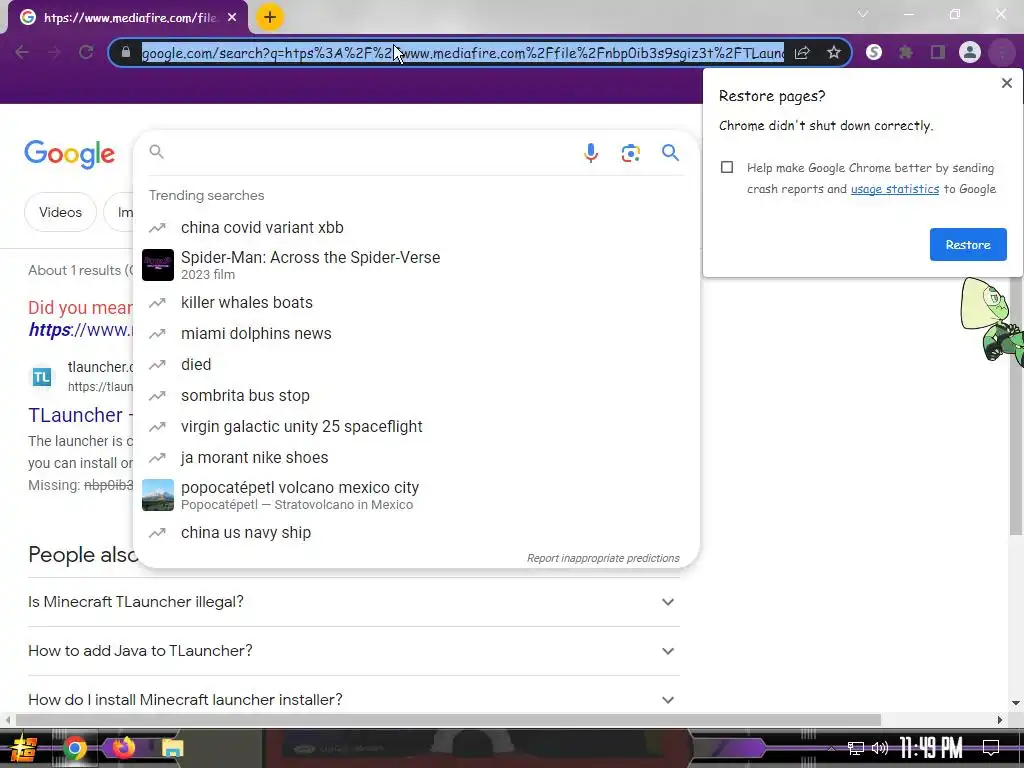Select the Videos filter chip
Image resolution: width=1024 pixels, height=768 pixels.
point(60,212)
